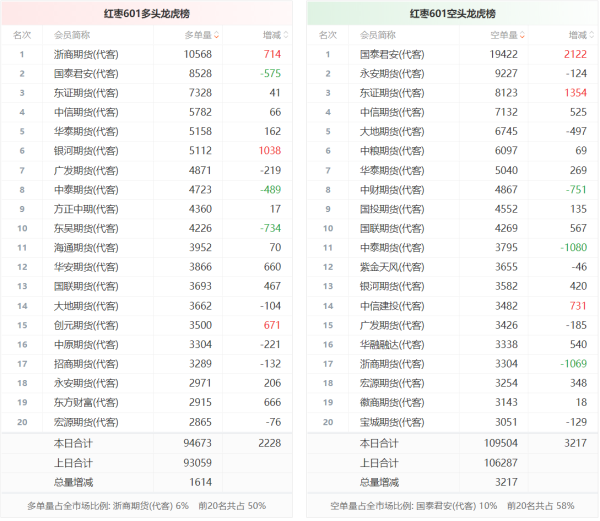Click green change value -1069

[x=574, y=364]
